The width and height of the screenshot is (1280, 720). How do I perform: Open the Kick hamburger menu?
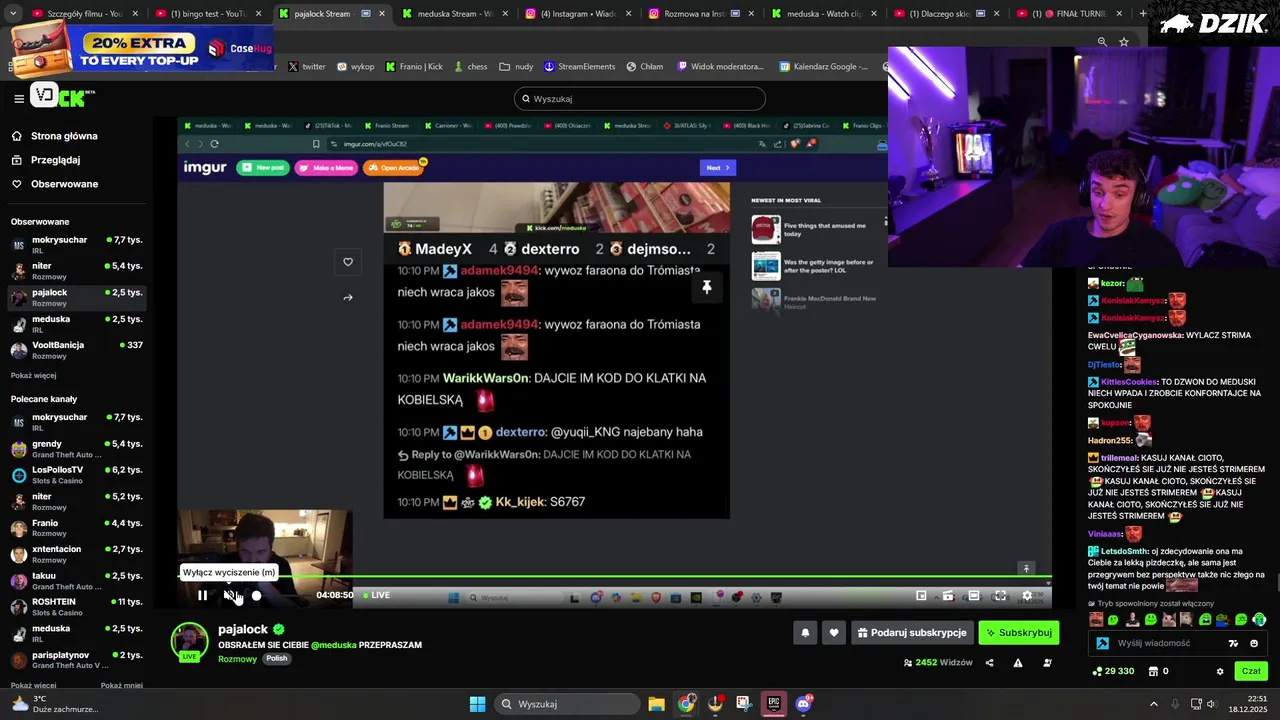(19, 98)
